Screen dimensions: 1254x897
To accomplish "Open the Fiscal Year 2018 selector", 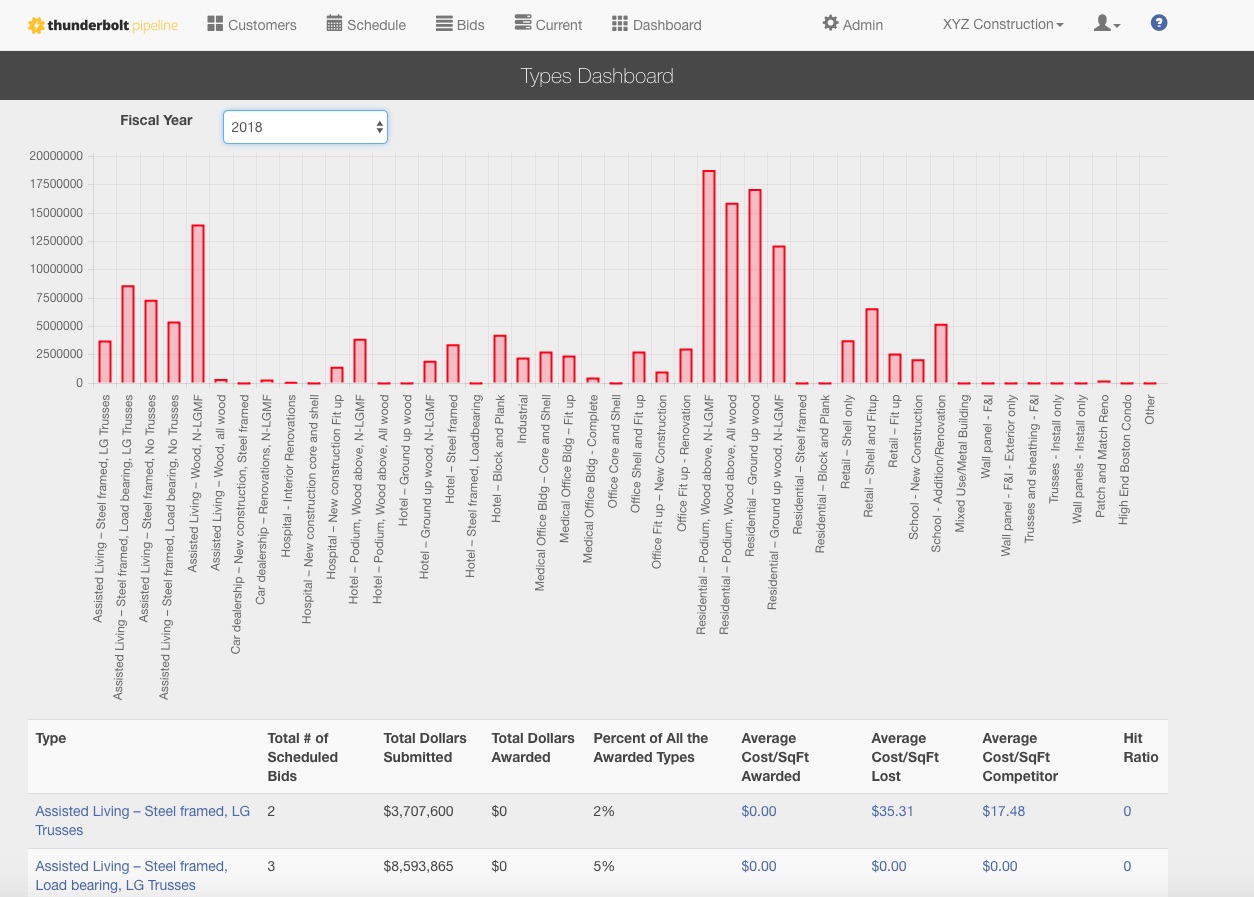I will 305,127.
